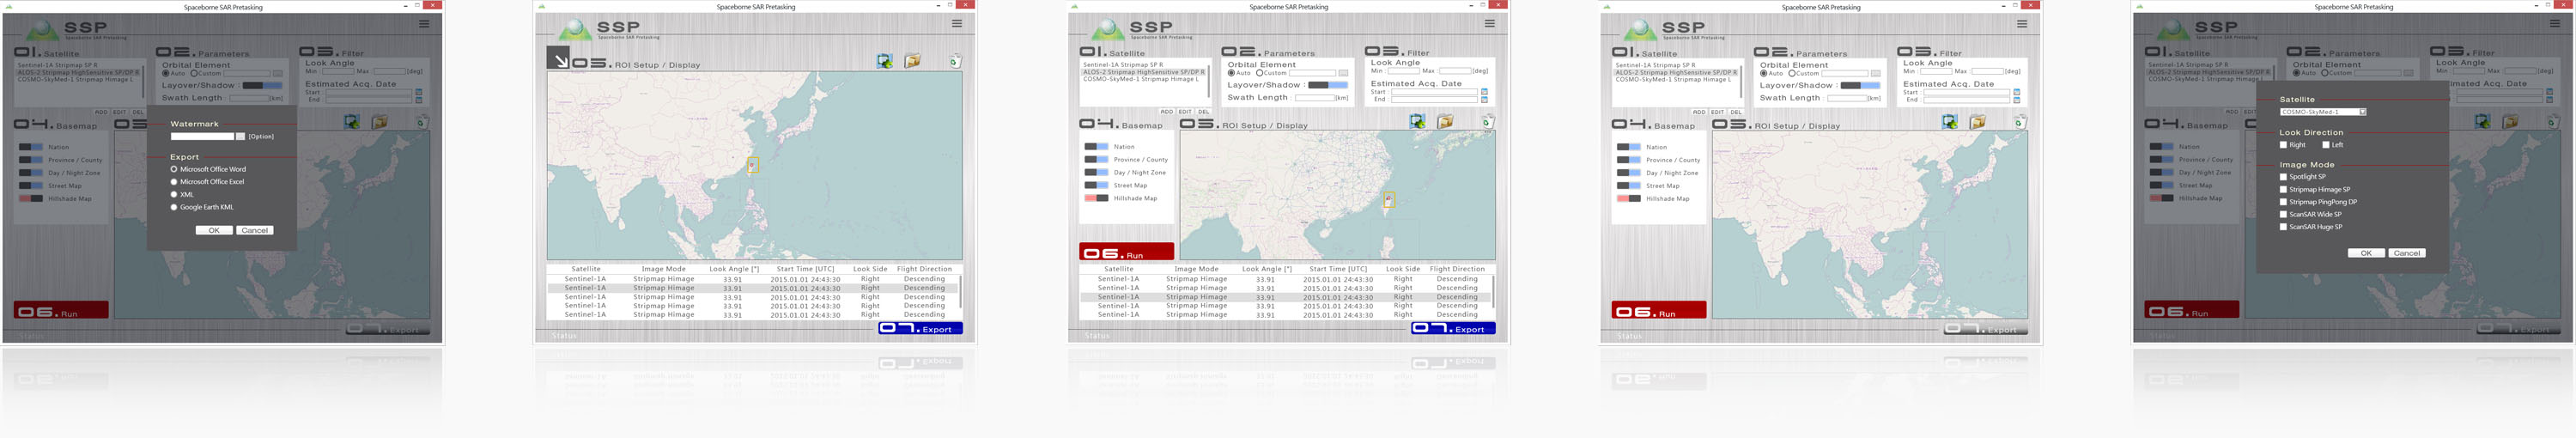
Task: Enable the Right look direction checkbox
Action: (x=2283, y=145)
